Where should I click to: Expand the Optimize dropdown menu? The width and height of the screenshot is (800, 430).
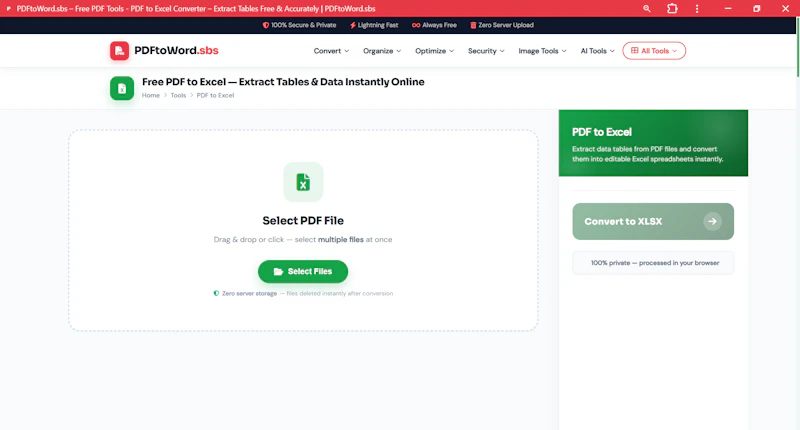pyautogui.click(x=435, y=51)
